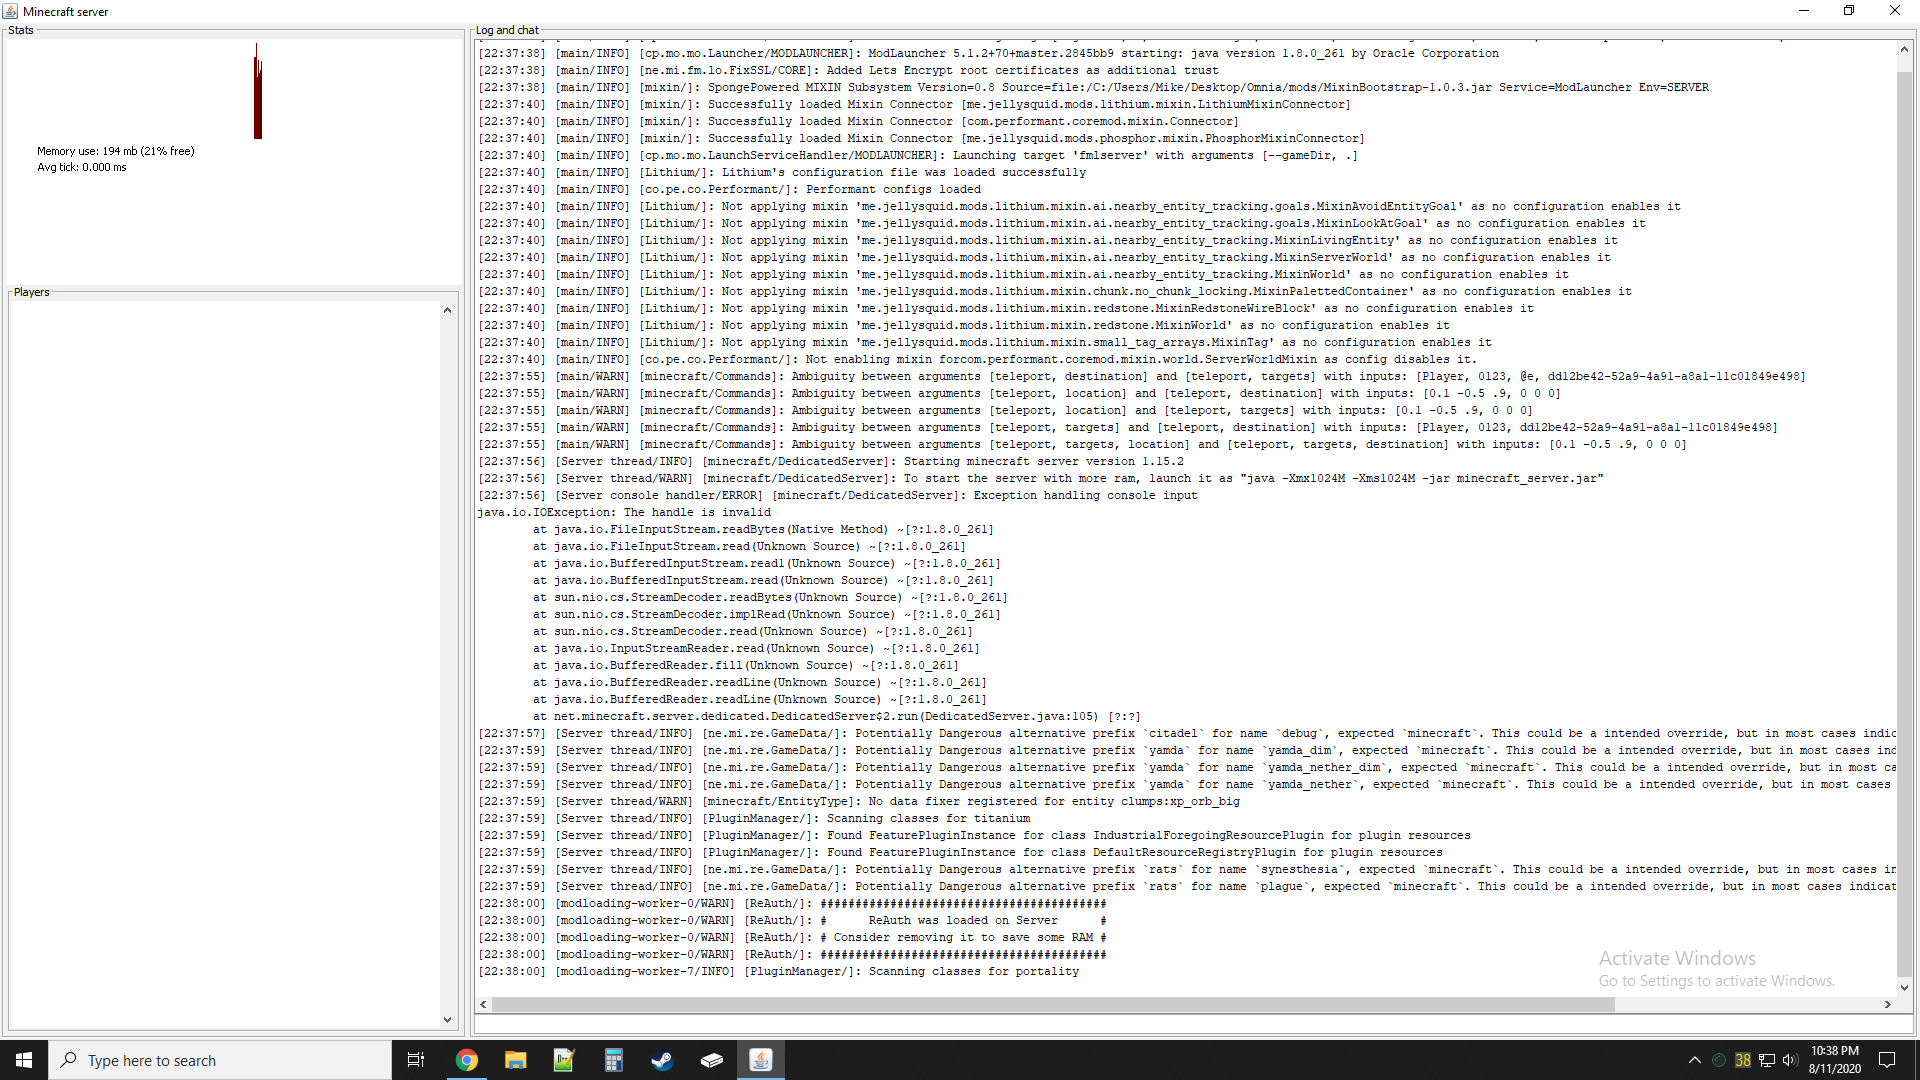Click the 'ReAuth was loaded on Server' log line
The image size is (1920, 1080).
point(793,920)
